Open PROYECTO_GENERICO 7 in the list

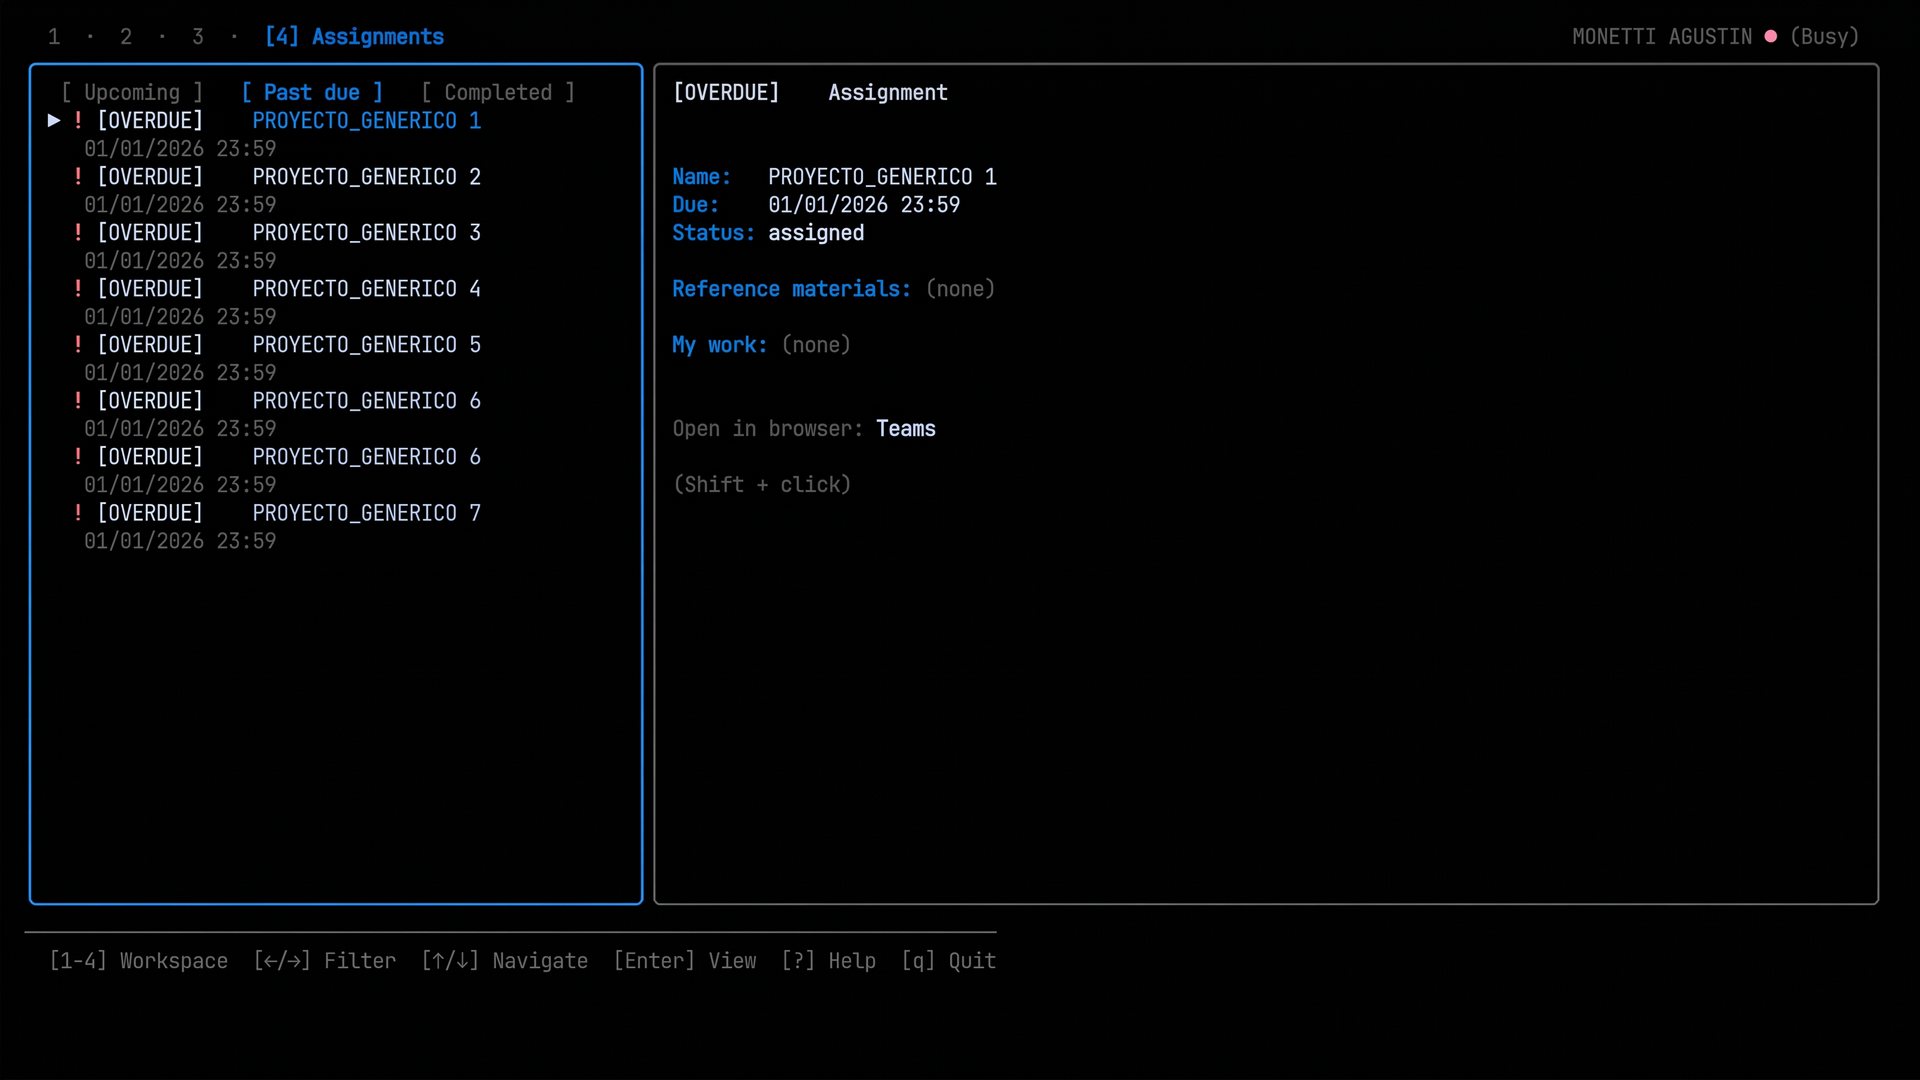[366, 512]
